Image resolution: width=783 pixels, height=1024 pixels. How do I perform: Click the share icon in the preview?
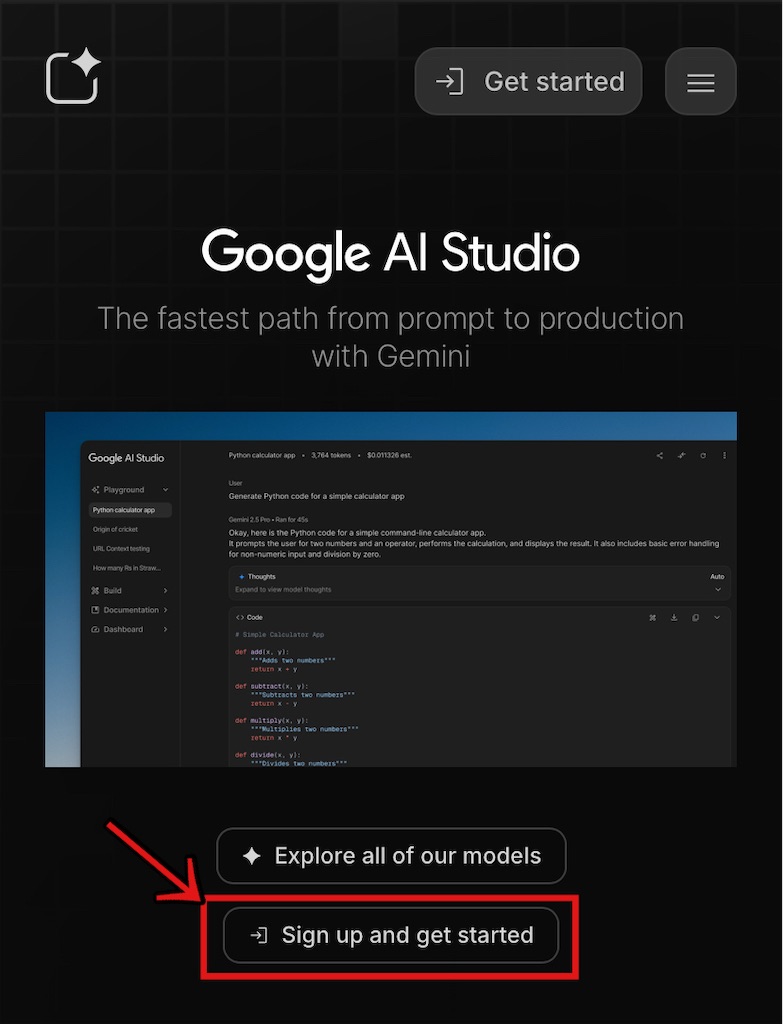pyautogui.click(x=660, y=455)
